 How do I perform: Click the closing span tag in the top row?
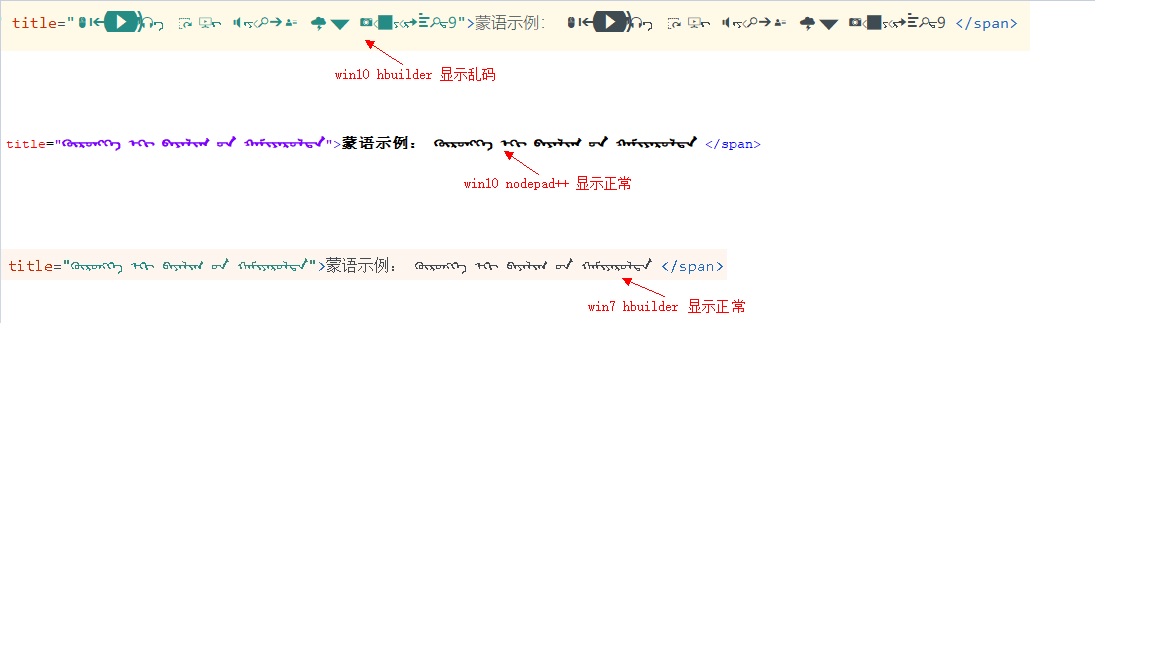[986, 23]
